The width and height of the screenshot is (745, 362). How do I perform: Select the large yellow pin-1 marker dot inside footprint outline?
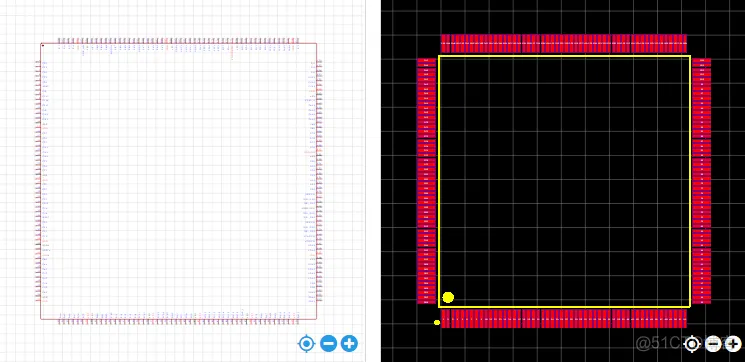[x=448, y=298]
